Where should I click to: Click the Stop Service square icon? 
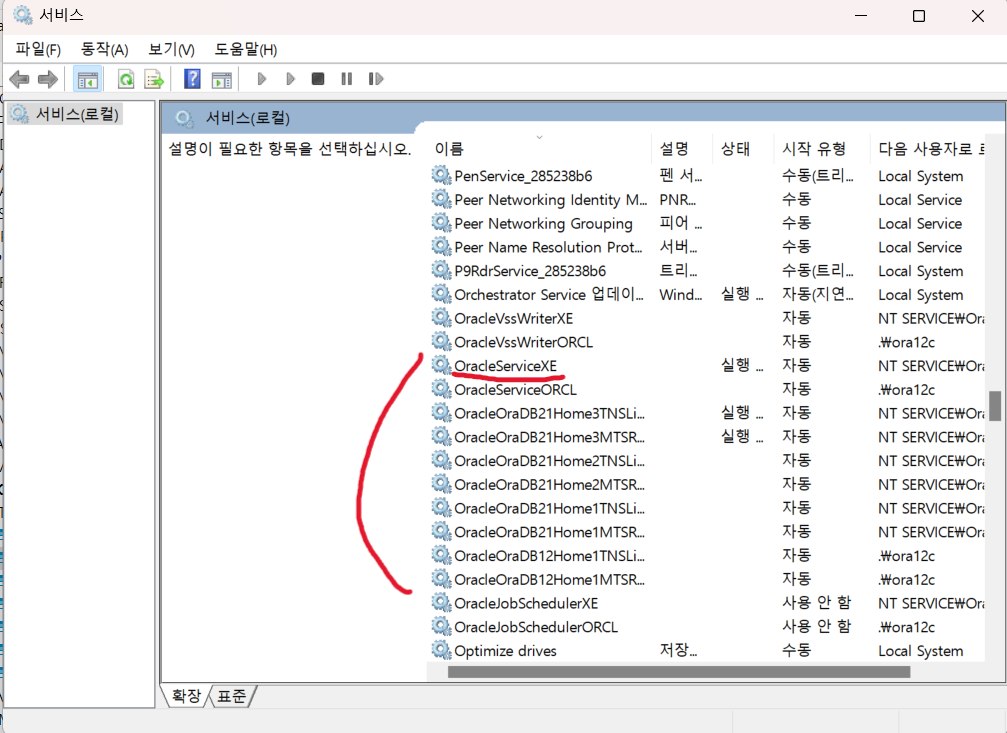tap(317, 78)
